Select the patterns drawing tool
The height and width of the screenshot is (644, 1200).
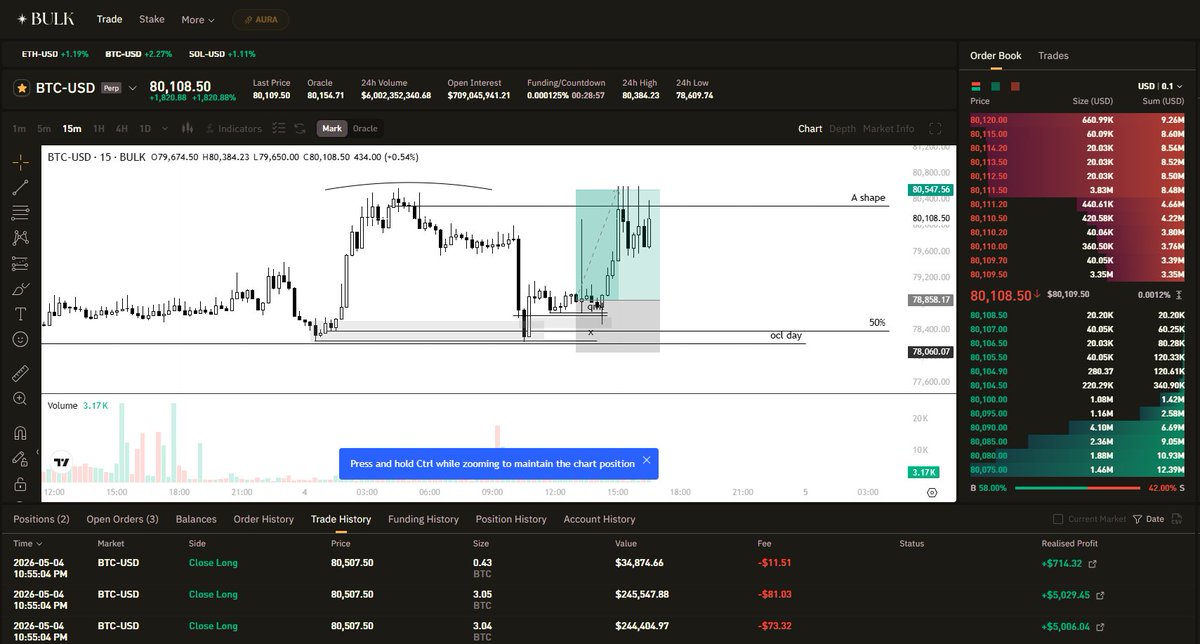click(21, 238)
